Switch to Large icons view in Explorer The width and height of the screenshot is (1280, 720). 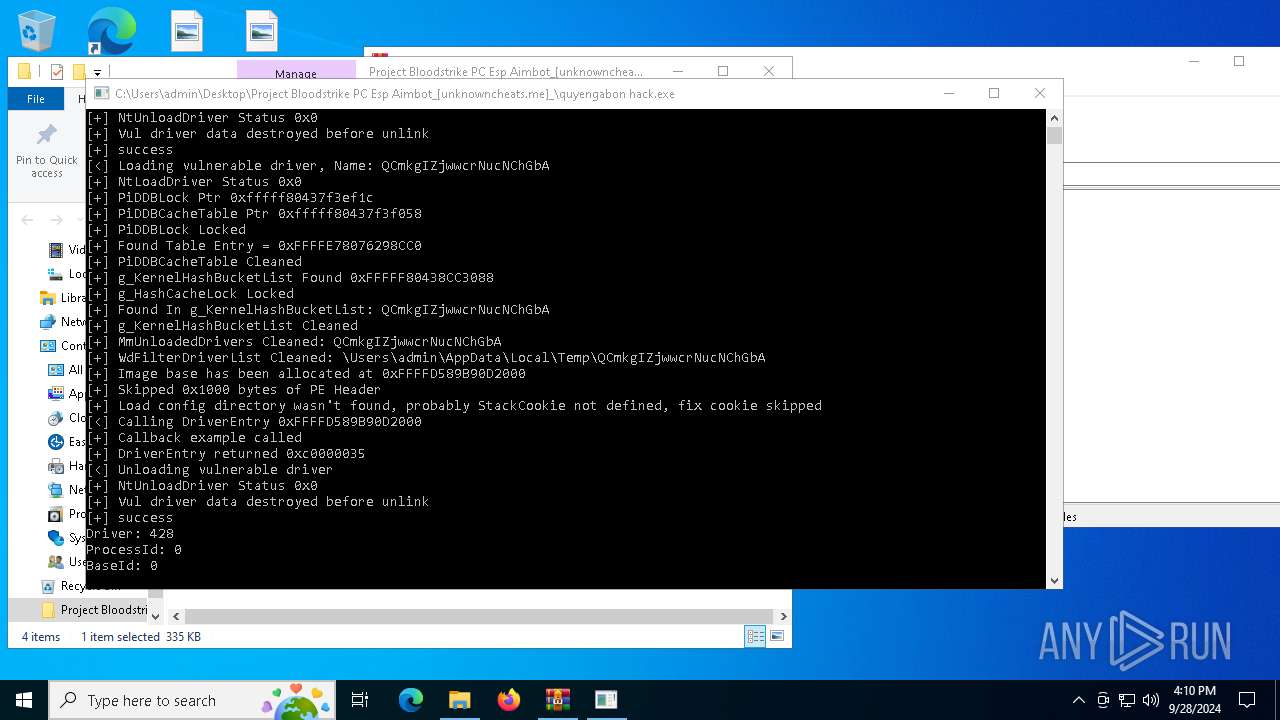click(777, 636)
